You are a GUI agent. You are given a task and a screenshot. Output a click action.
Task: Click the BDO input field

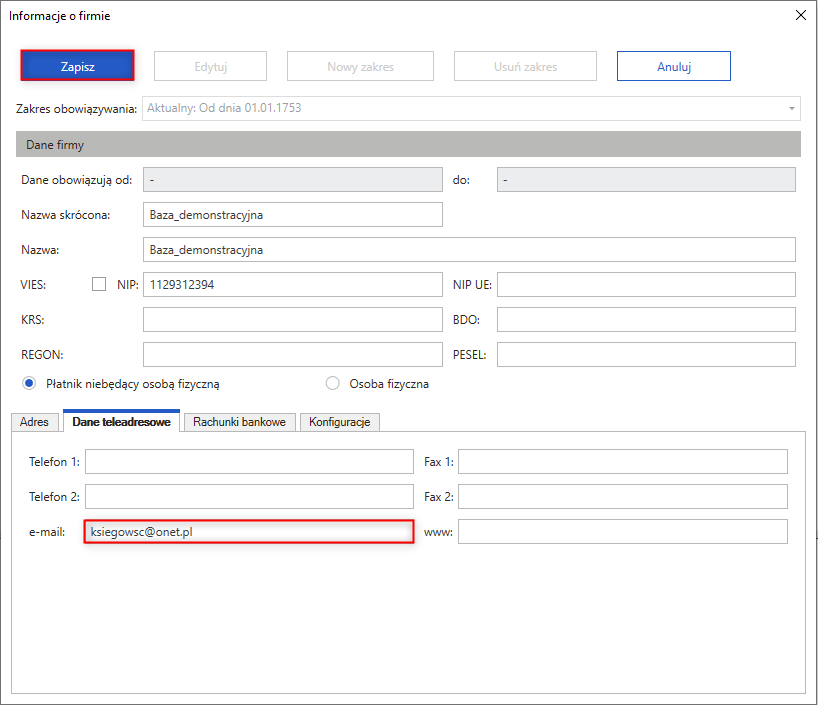[x=646, y=319]
